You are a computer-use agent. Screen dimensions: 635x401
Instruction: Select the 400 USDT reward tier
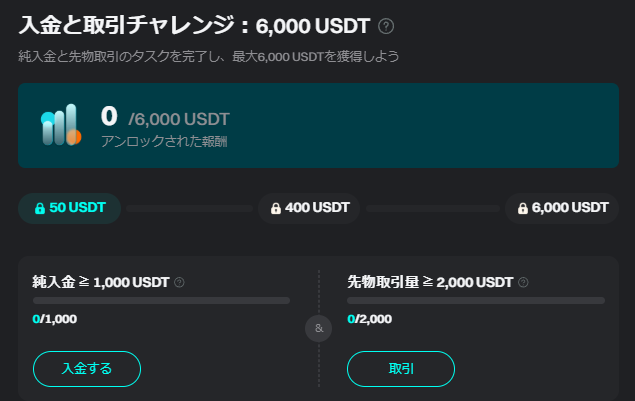[x=309, y=208]
